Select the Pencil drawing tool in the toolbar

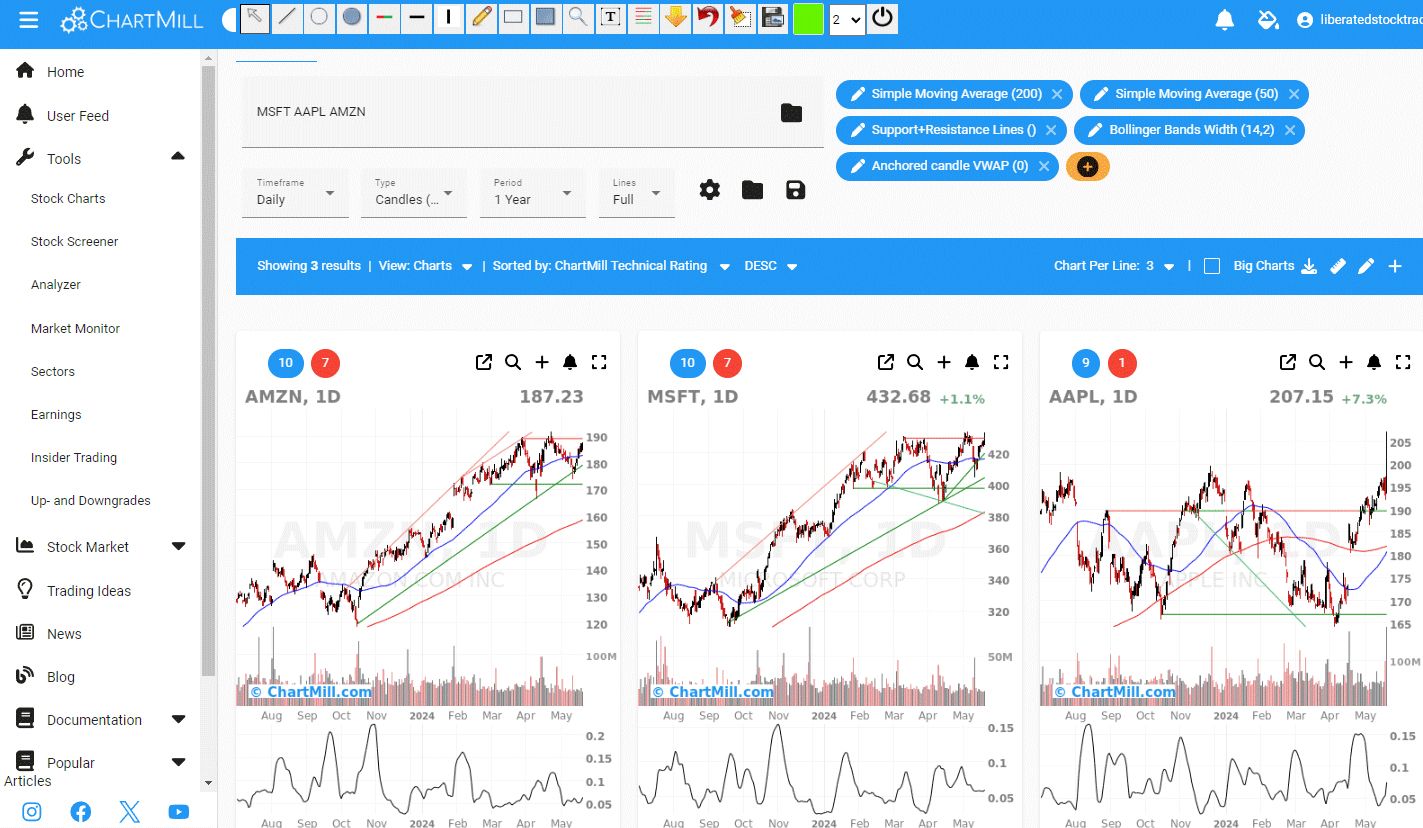coord(481,17)
